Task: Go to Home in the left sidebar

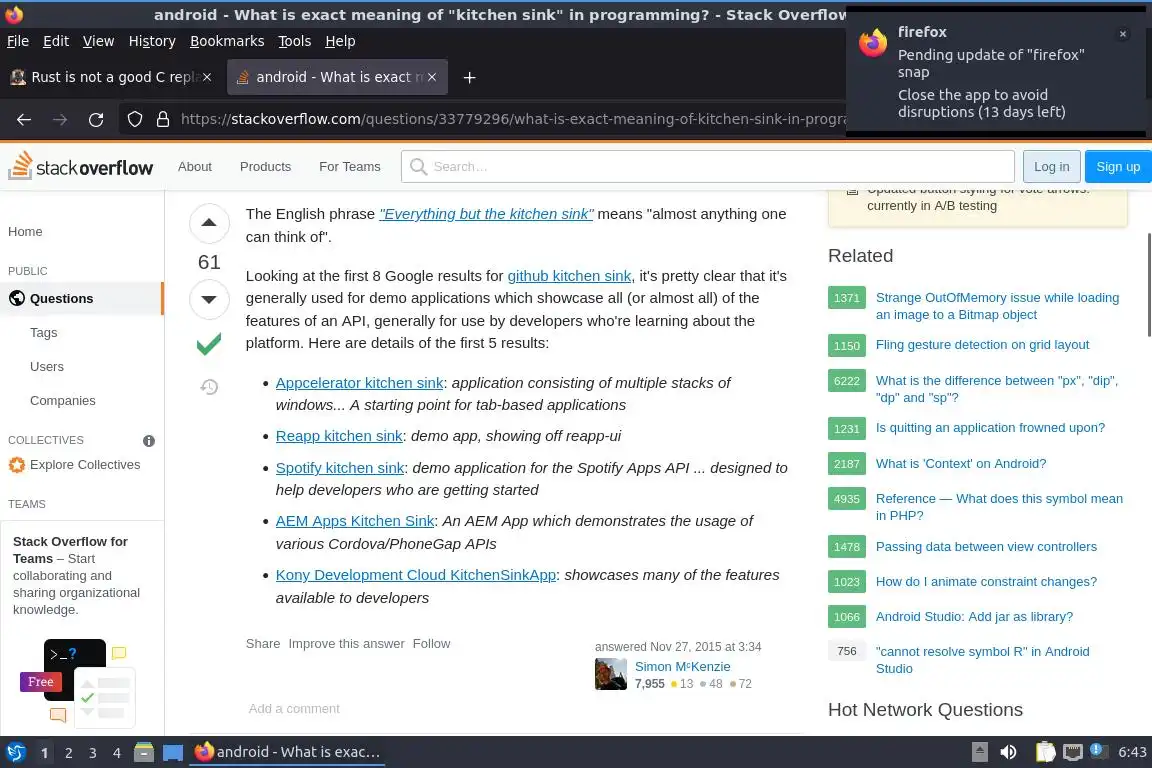Action: pyautogui.click(x=25, y=232)
